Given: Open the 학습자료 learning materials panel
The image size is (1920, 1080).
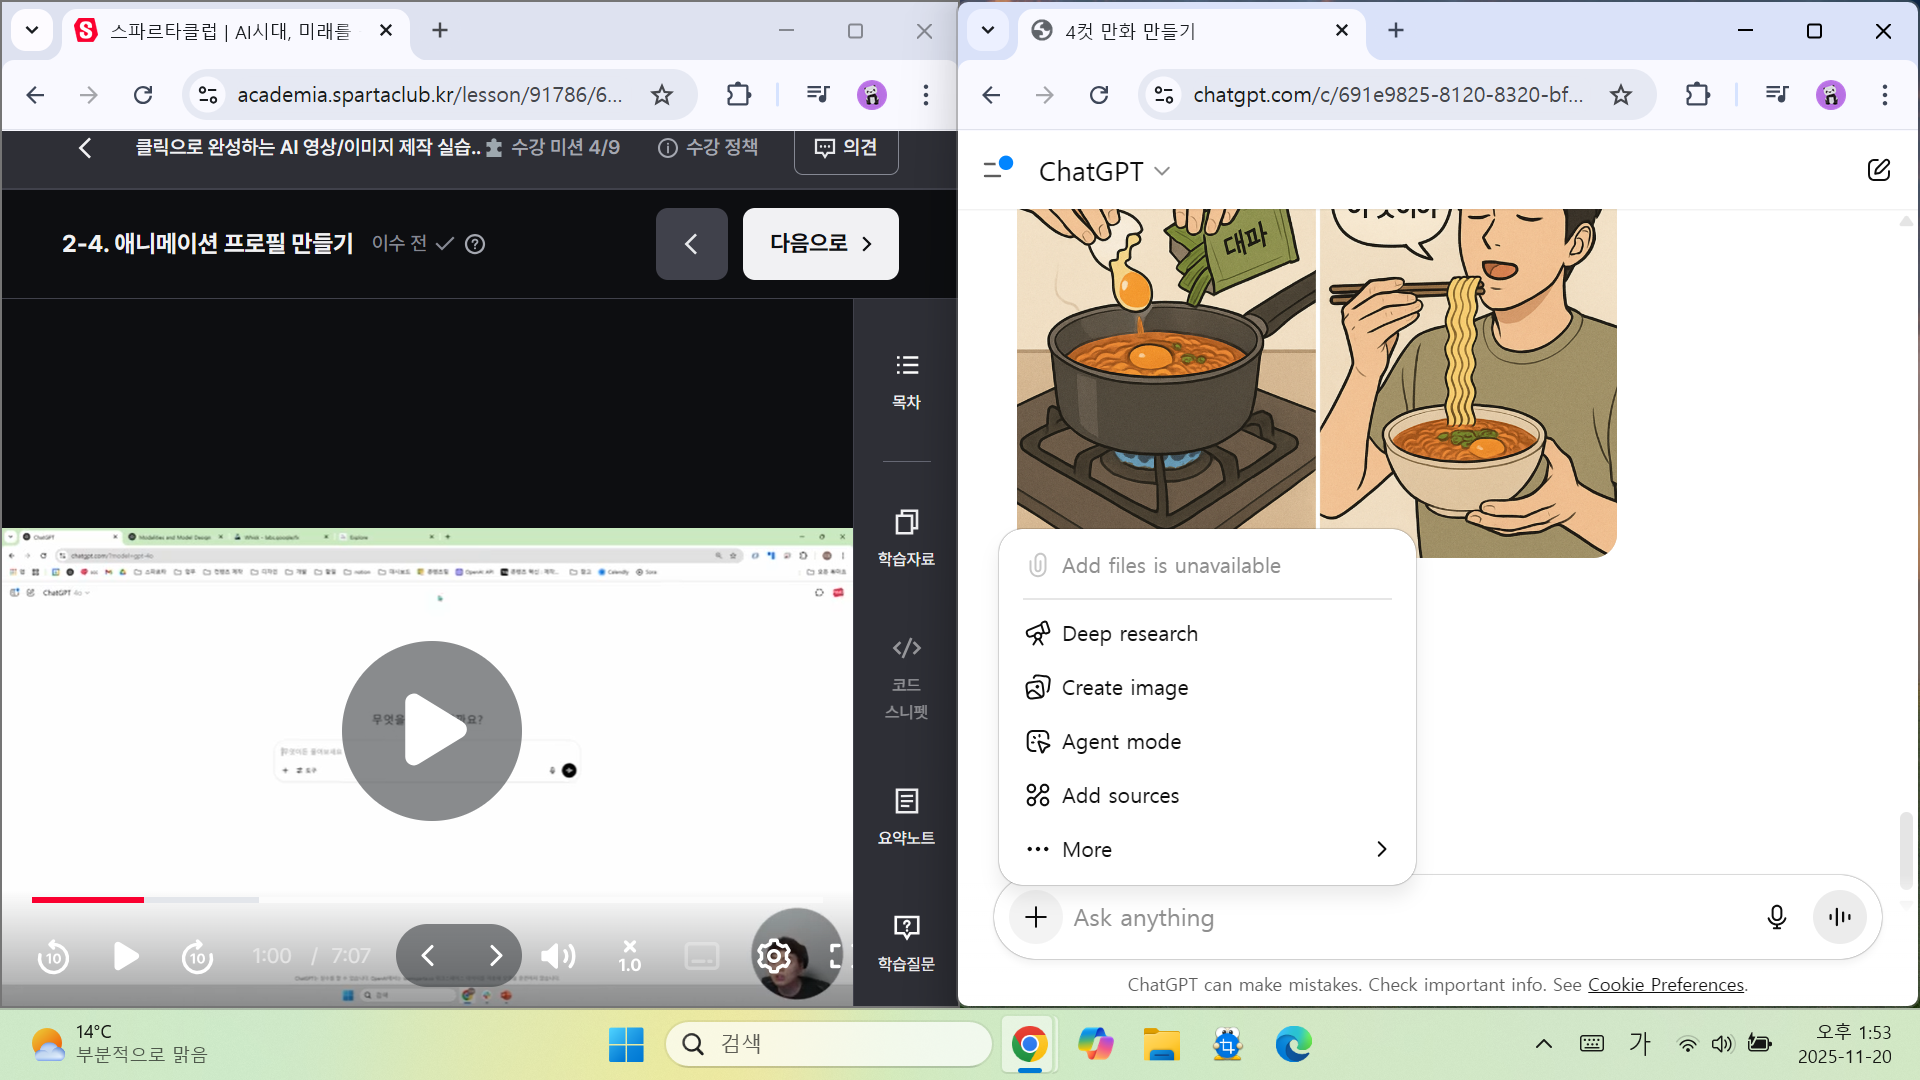Looking at the screenshot, I should coord(906,538).
